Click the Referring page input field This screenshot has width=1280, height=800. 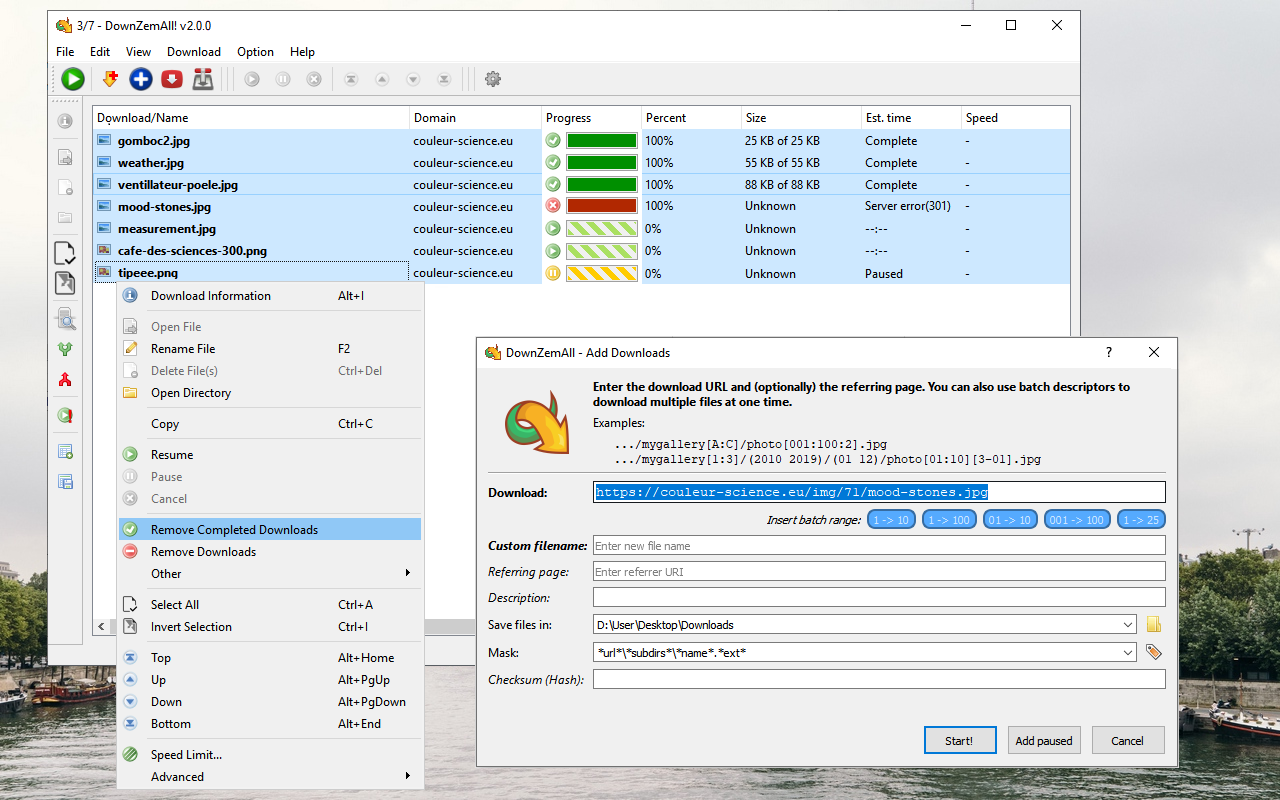point(879,572)
